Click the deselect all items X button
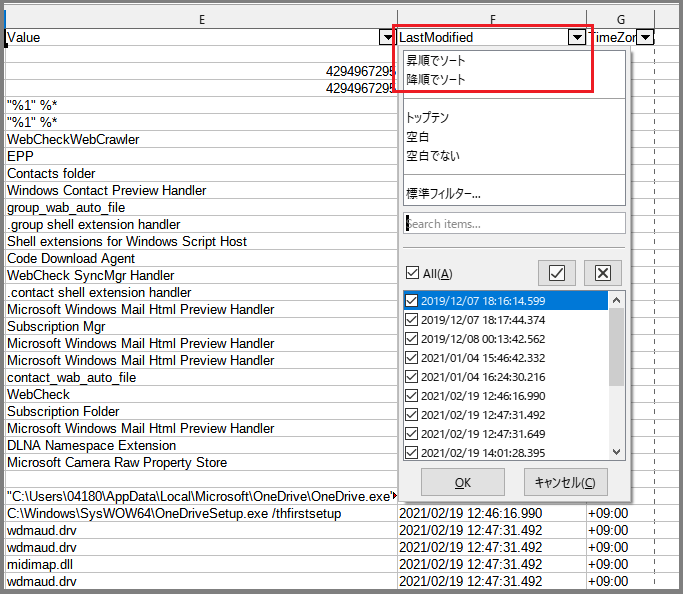This screenshot has height=594, width=683. [602, 273]
